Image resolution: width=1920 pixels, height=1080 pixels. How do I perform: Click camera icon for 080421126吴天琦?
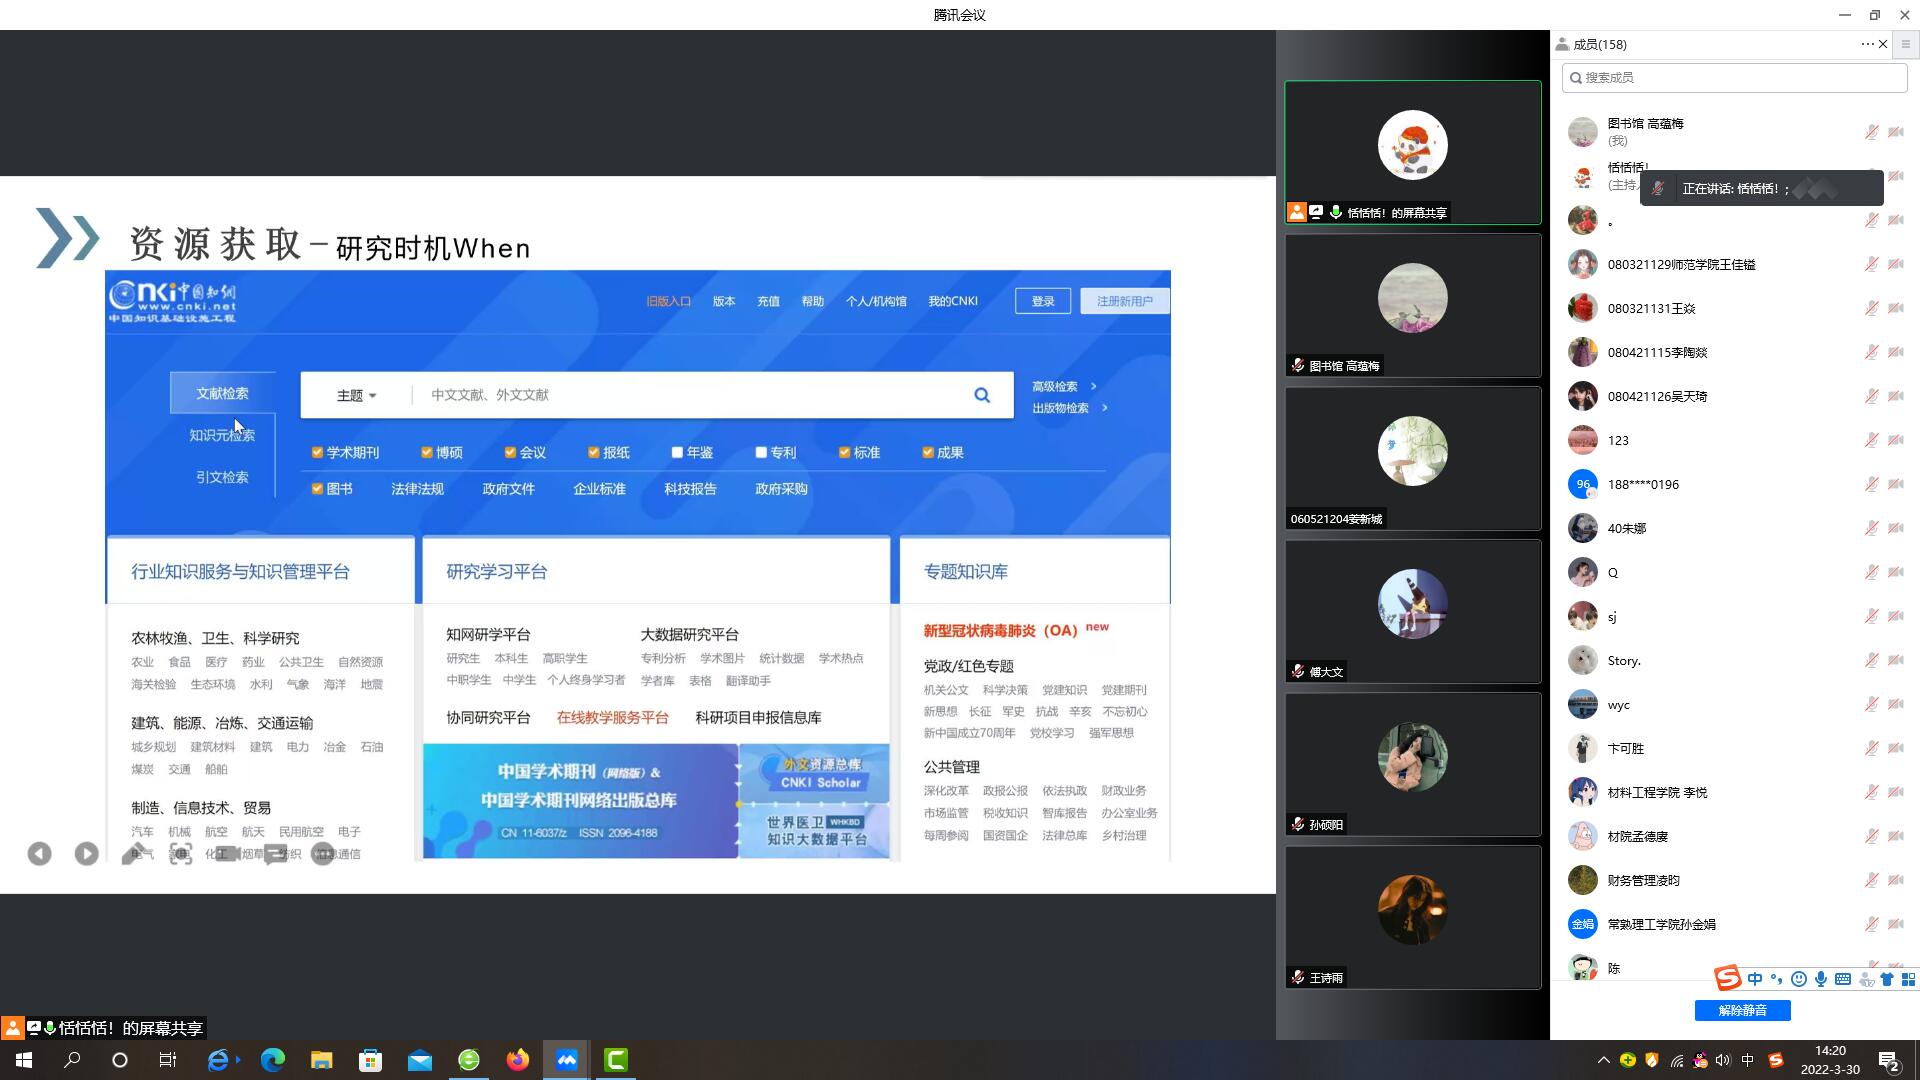1896,396
